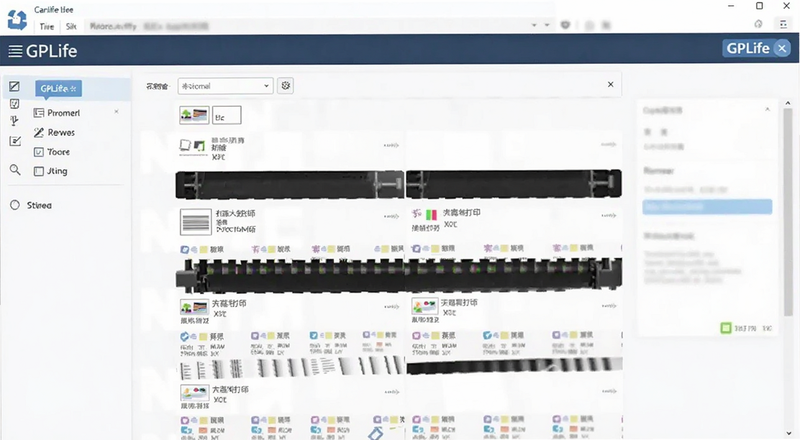800x440 pixels.
Task: Select the pencil-on-box icon in the left rail
Action: (x=15, y=141)
